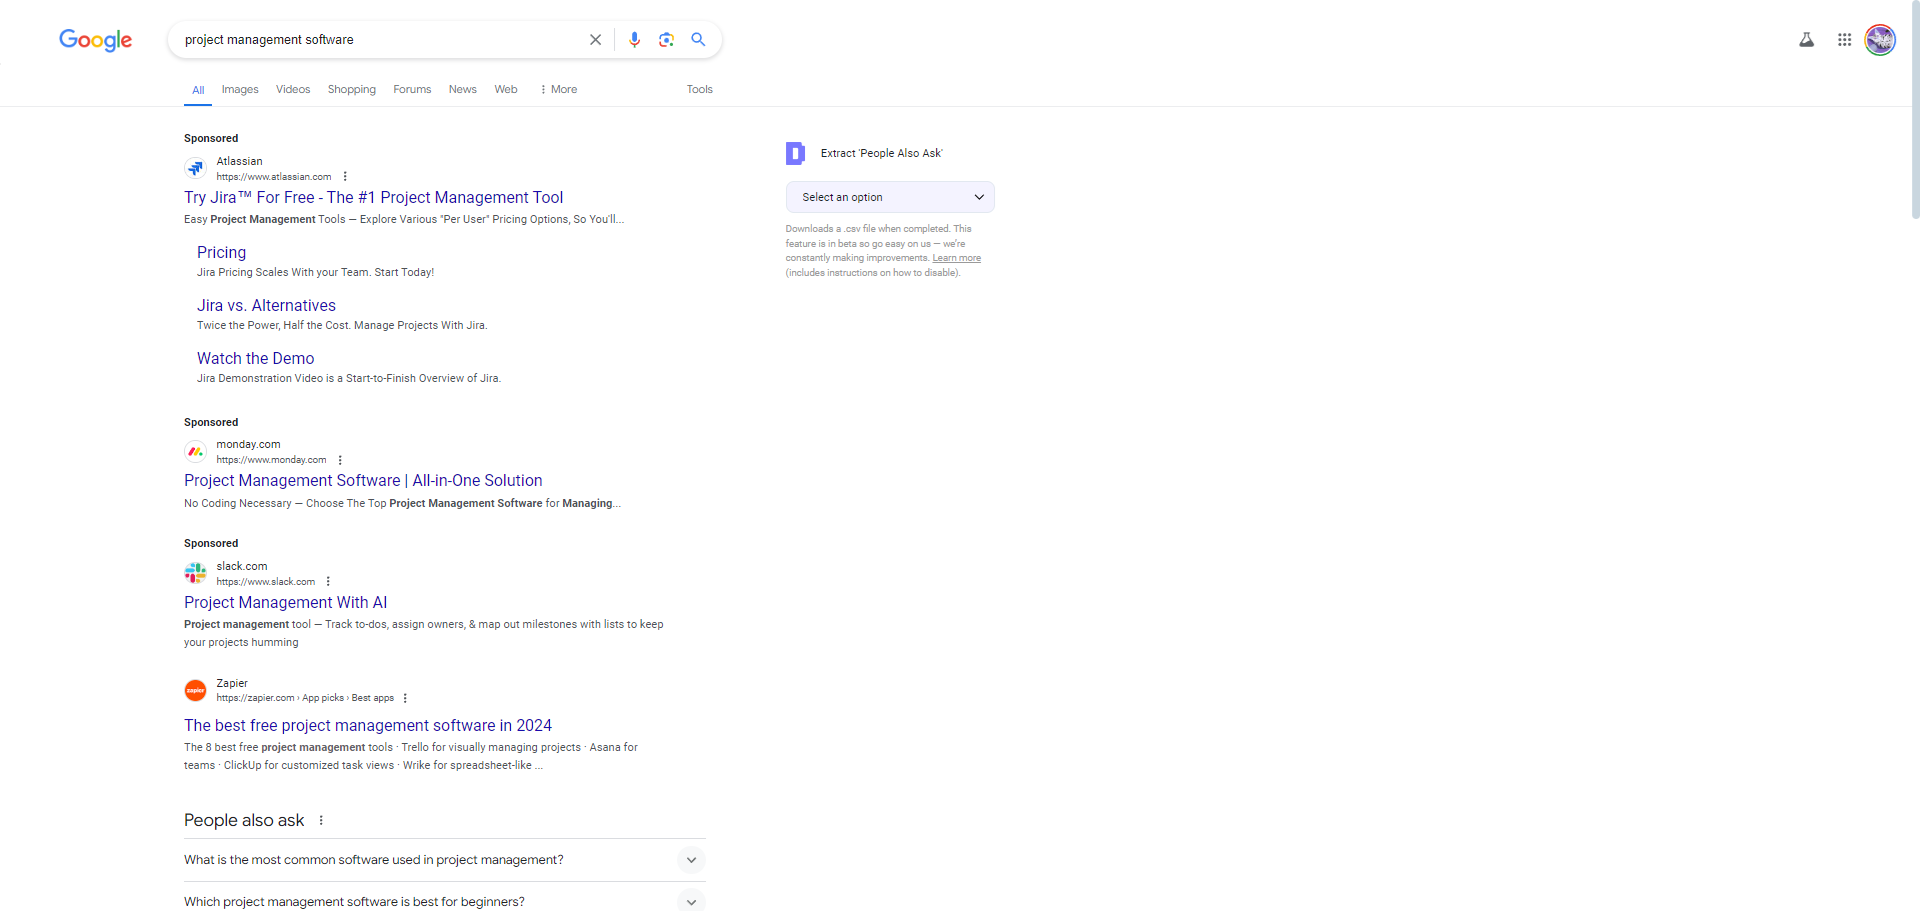
Task: Open the Shopping results tab
Action: click(x=351, y=89)
